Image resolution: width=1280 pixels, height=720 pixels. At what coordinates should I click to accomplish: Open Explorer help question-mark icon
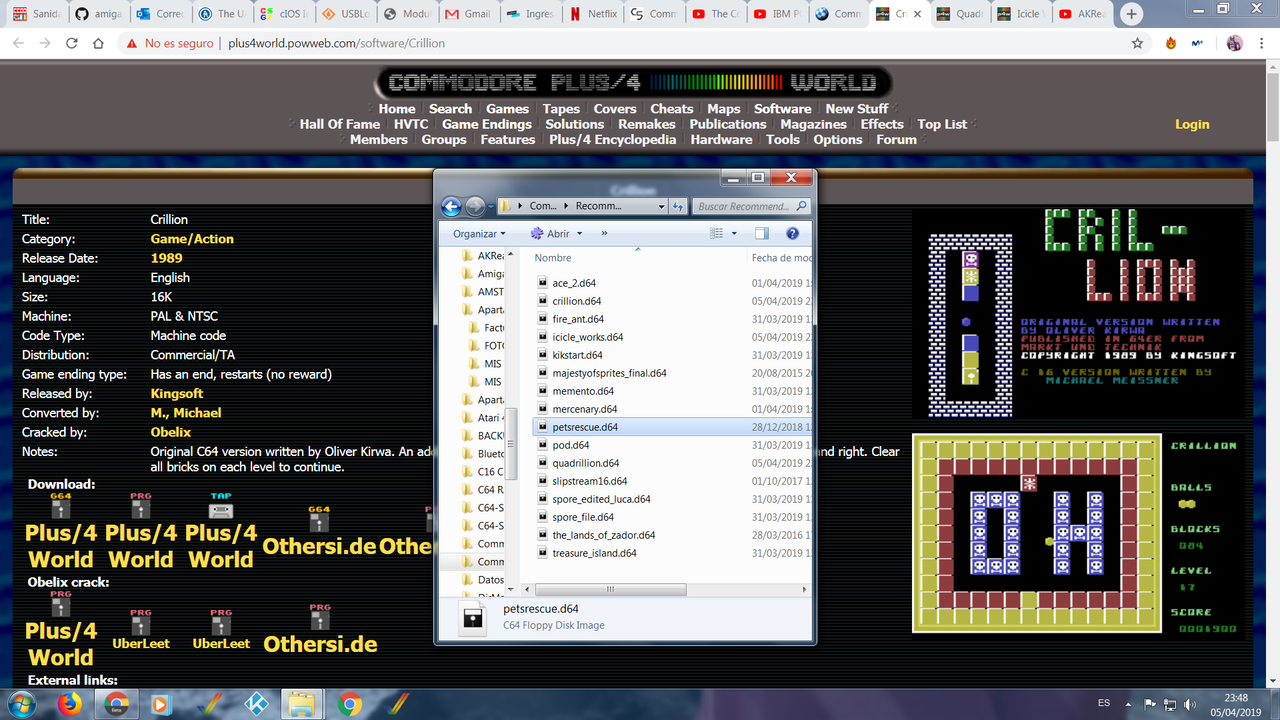[792, 233]
